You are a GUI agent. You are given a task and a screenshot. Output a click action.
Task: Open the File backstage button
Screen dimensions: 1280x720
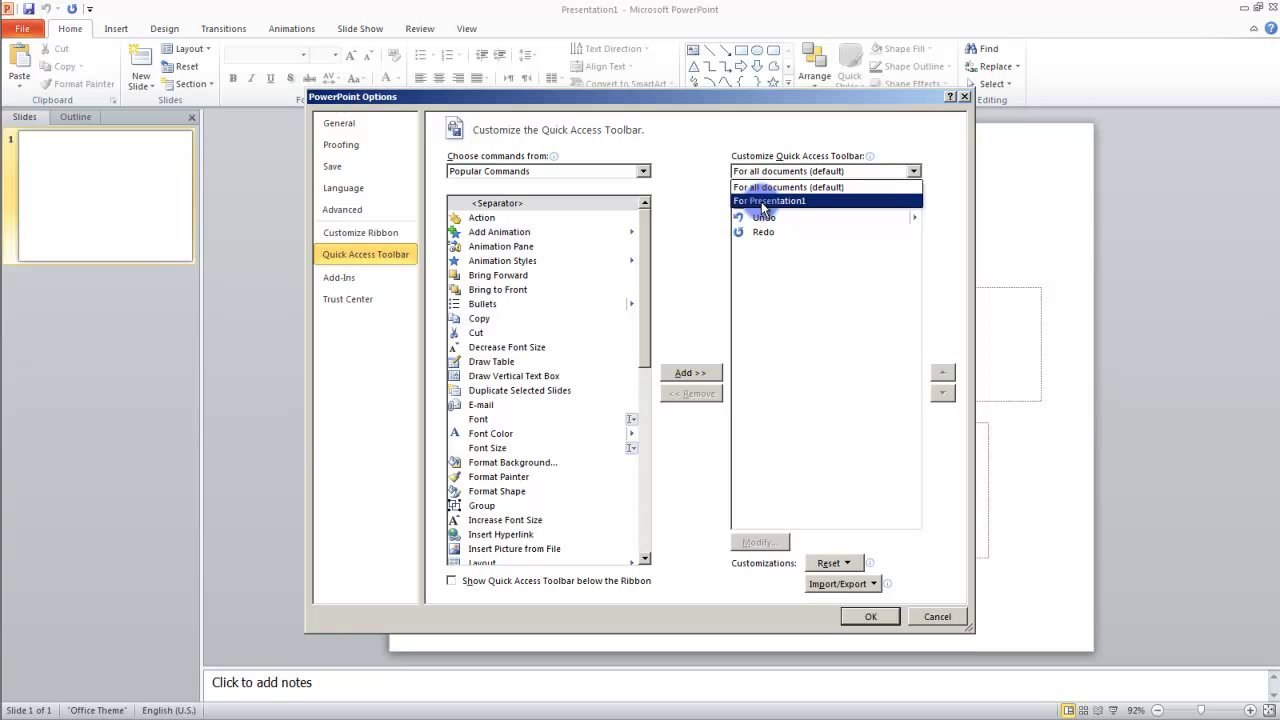point(22,29)
